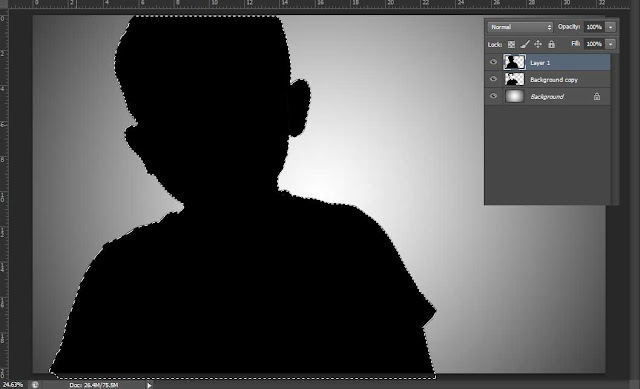The width and height of the screenshot is (640, 389).
Task: Toggle Lock all padlock icon
Action: 551,44
